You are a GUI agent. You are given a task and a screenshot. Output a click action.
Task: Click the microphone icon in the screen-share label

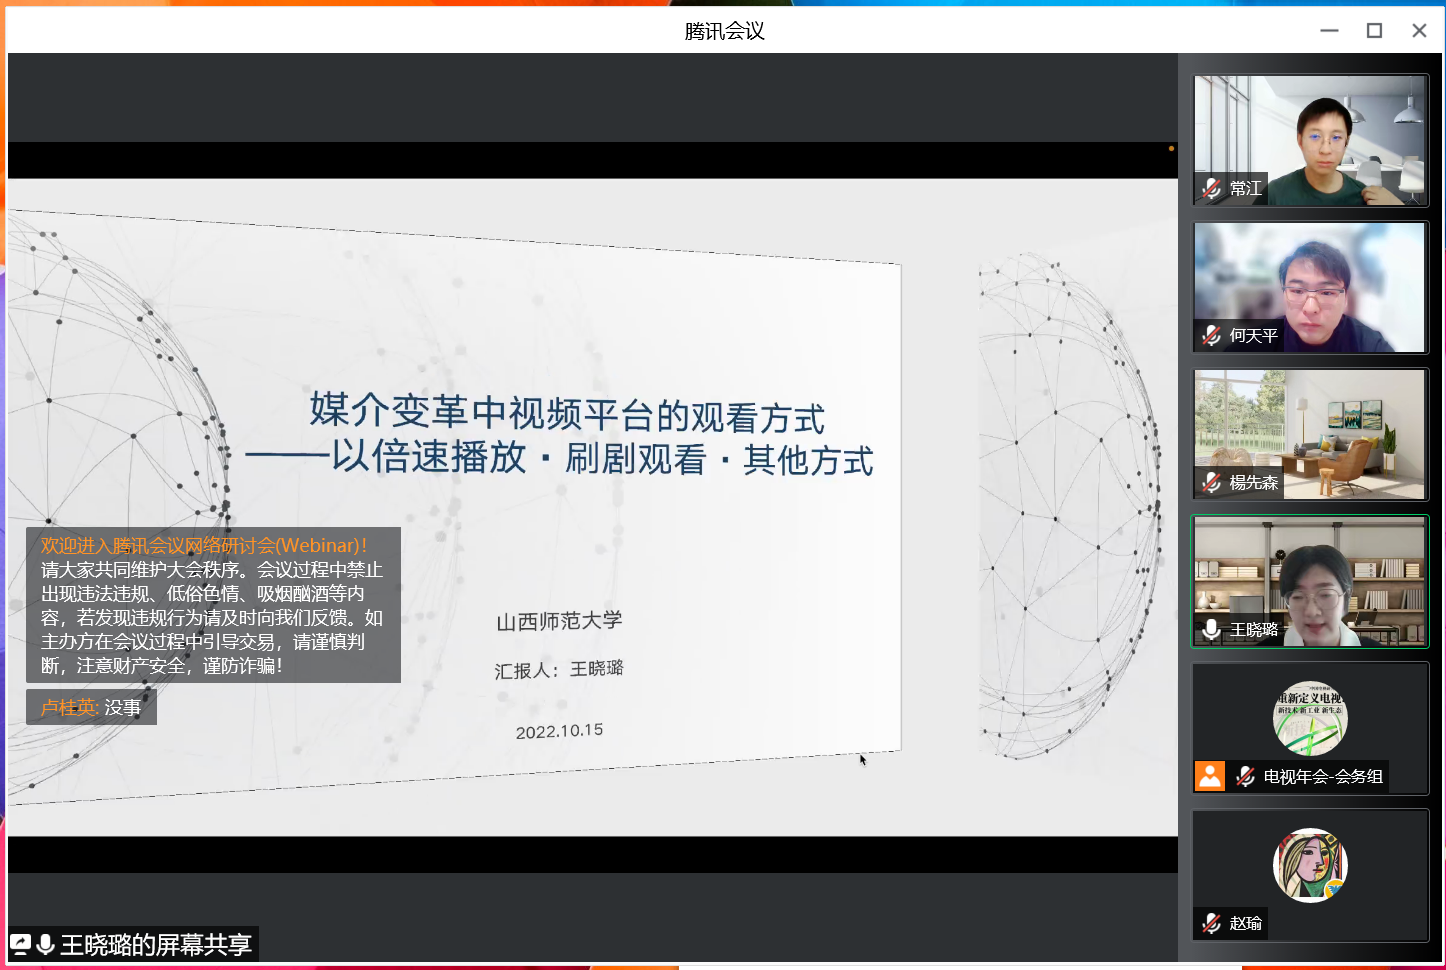[x=45, y=944]
